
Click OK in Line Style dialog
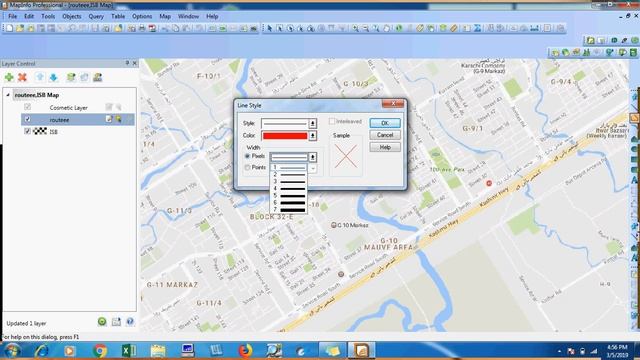385,123
